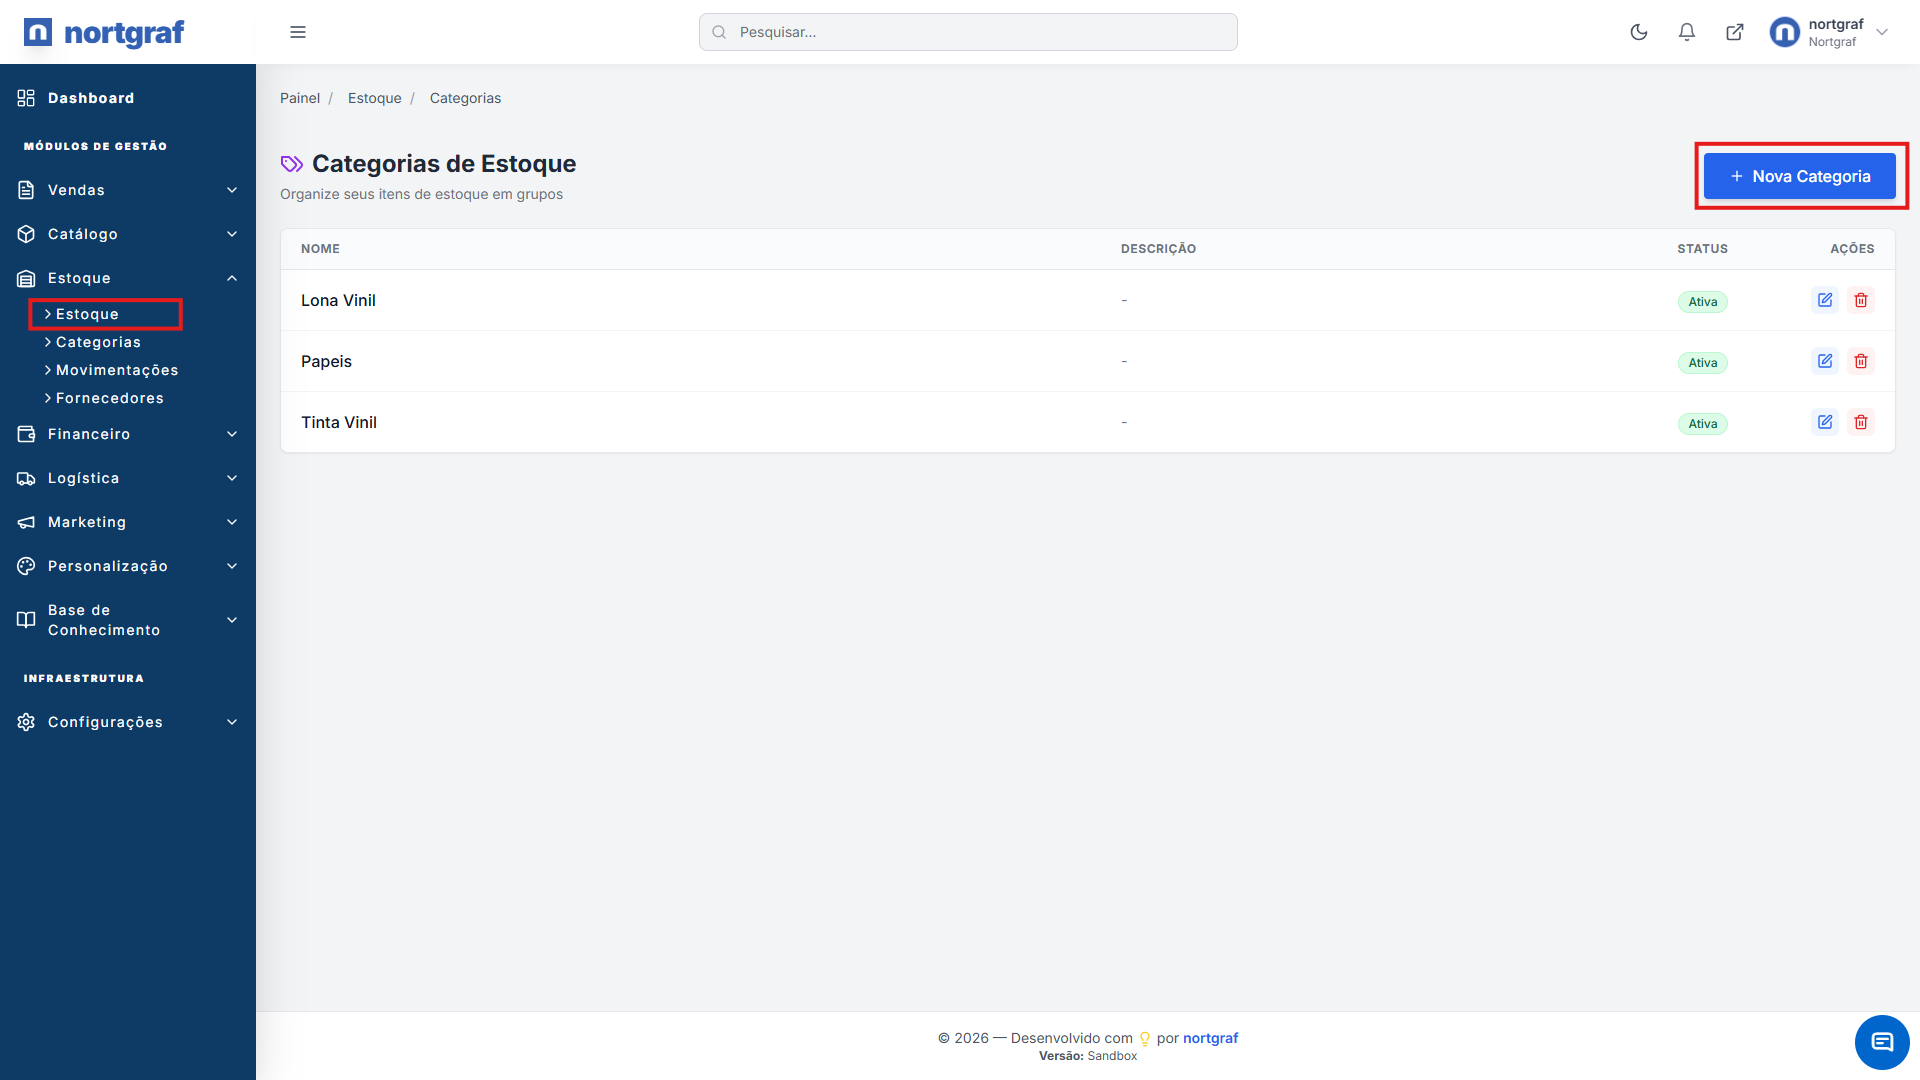
Task: Delete the Papeis category
Action: pyautogui.click(x=1860, y=361)
